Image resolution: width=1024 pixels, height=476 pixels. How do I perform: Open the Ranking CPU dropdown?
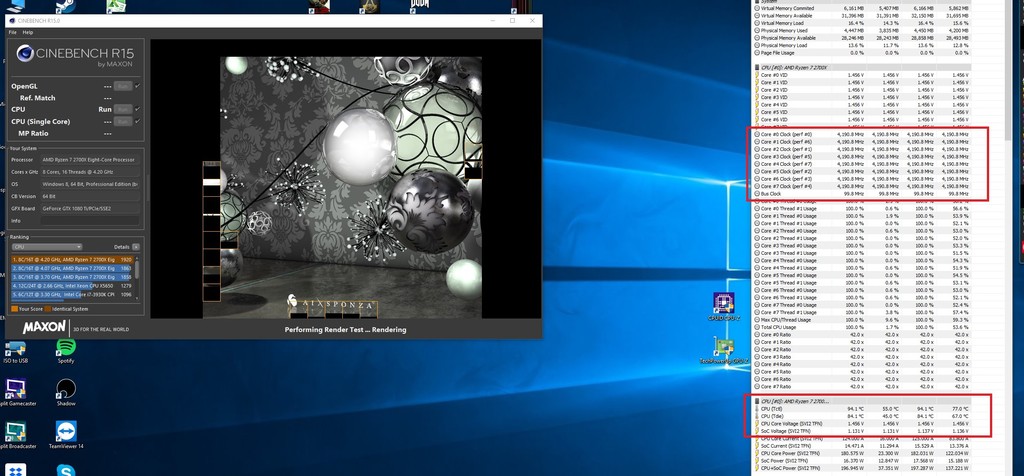pos(46,247)
